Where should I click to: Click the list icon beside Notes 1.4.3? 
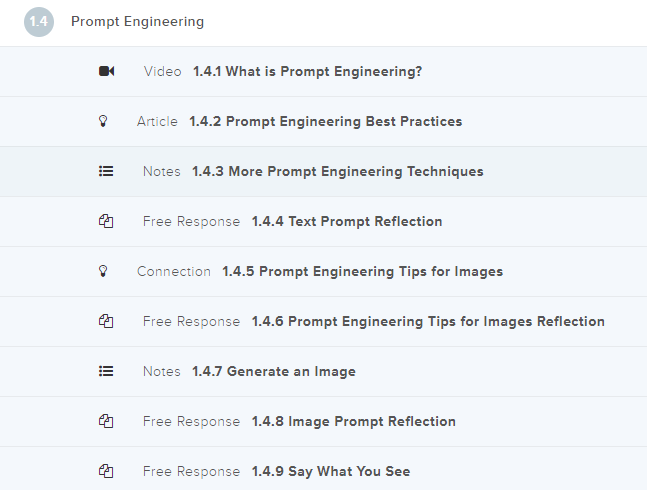point(106,171)
